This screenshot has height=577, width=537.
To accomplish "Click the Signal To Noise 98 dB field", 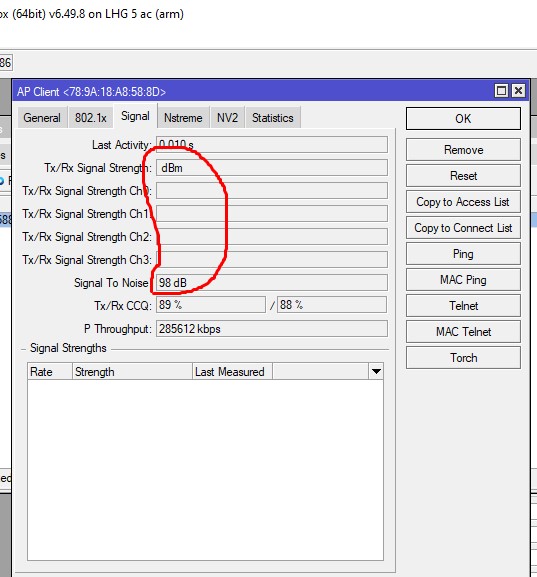I will point(272,283).
